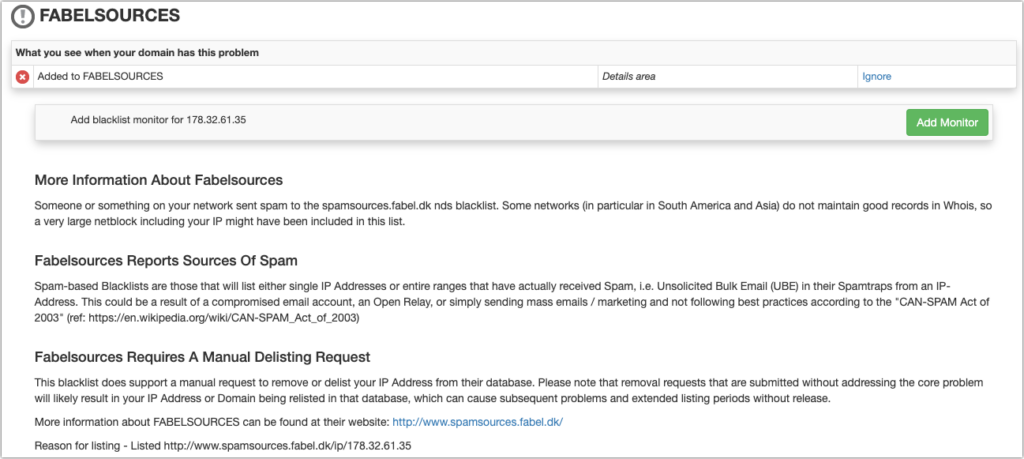Screen dimensions: 1024x459
Task: Click paragraph starting 'Spam-based Blacklists are those'
Action: (x=500, y=301)
